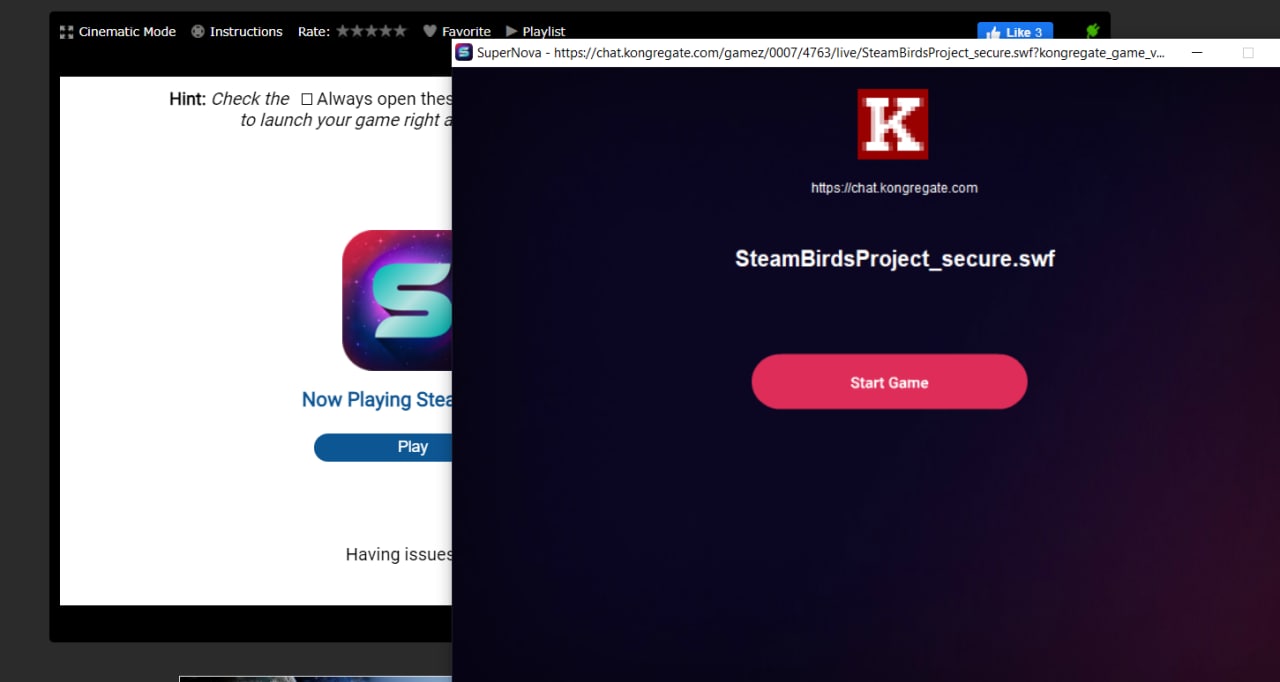The width and height of the screenshot is (1280, 682).
Task: Click the Start Game button
Action: point(889,382)
